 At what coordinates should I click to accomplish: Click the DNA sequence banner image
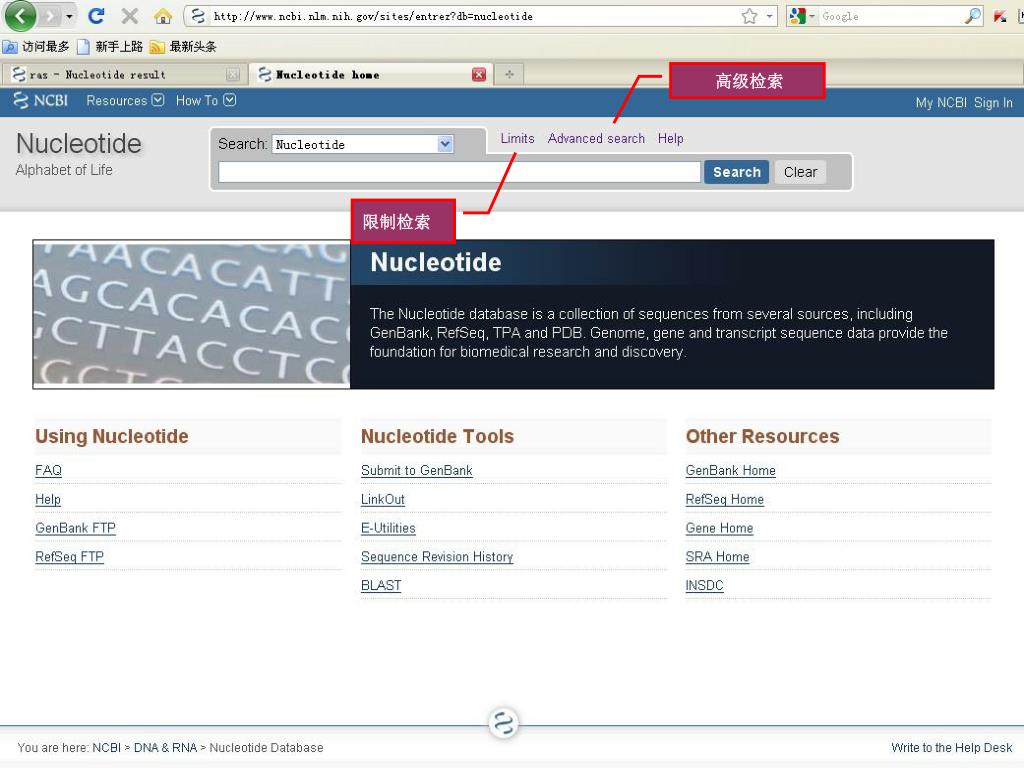coord(191,314)
